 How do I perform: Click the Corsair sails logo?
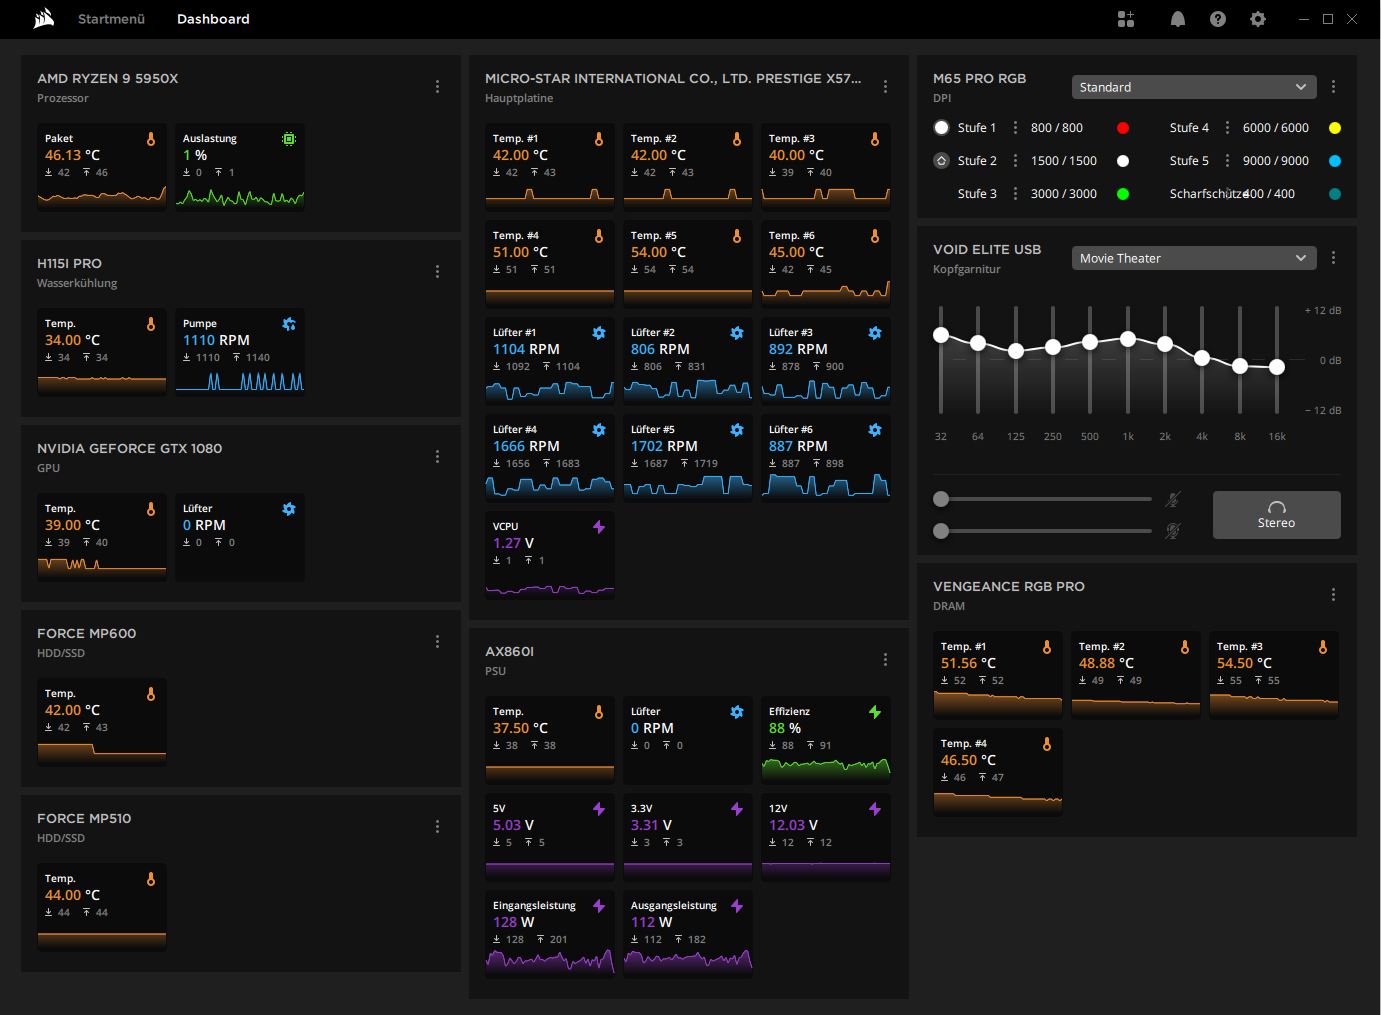(44, 19)
